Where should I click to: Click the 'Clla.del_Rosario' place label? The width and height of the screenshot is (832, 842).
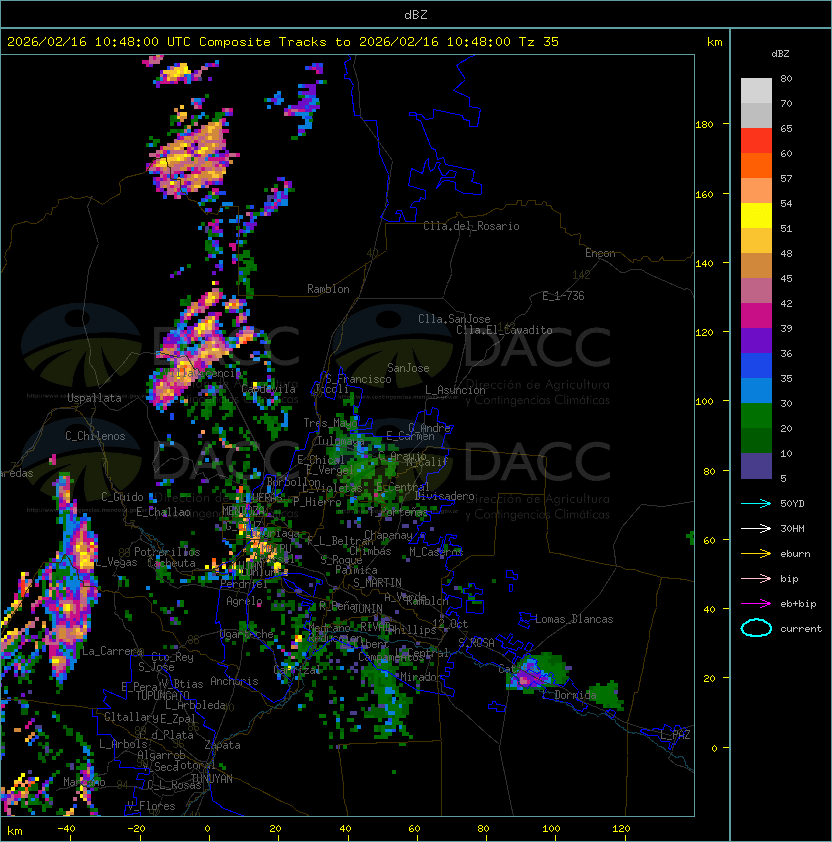tap(471, 226)
